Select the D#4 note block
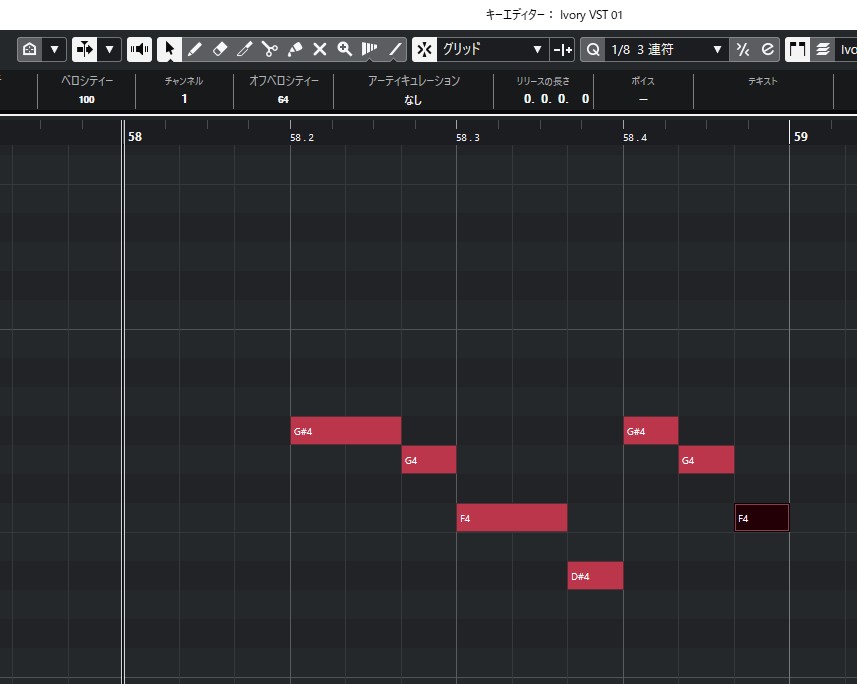The width and height of the screenshot is (857, 684). [x=595, y=576]
